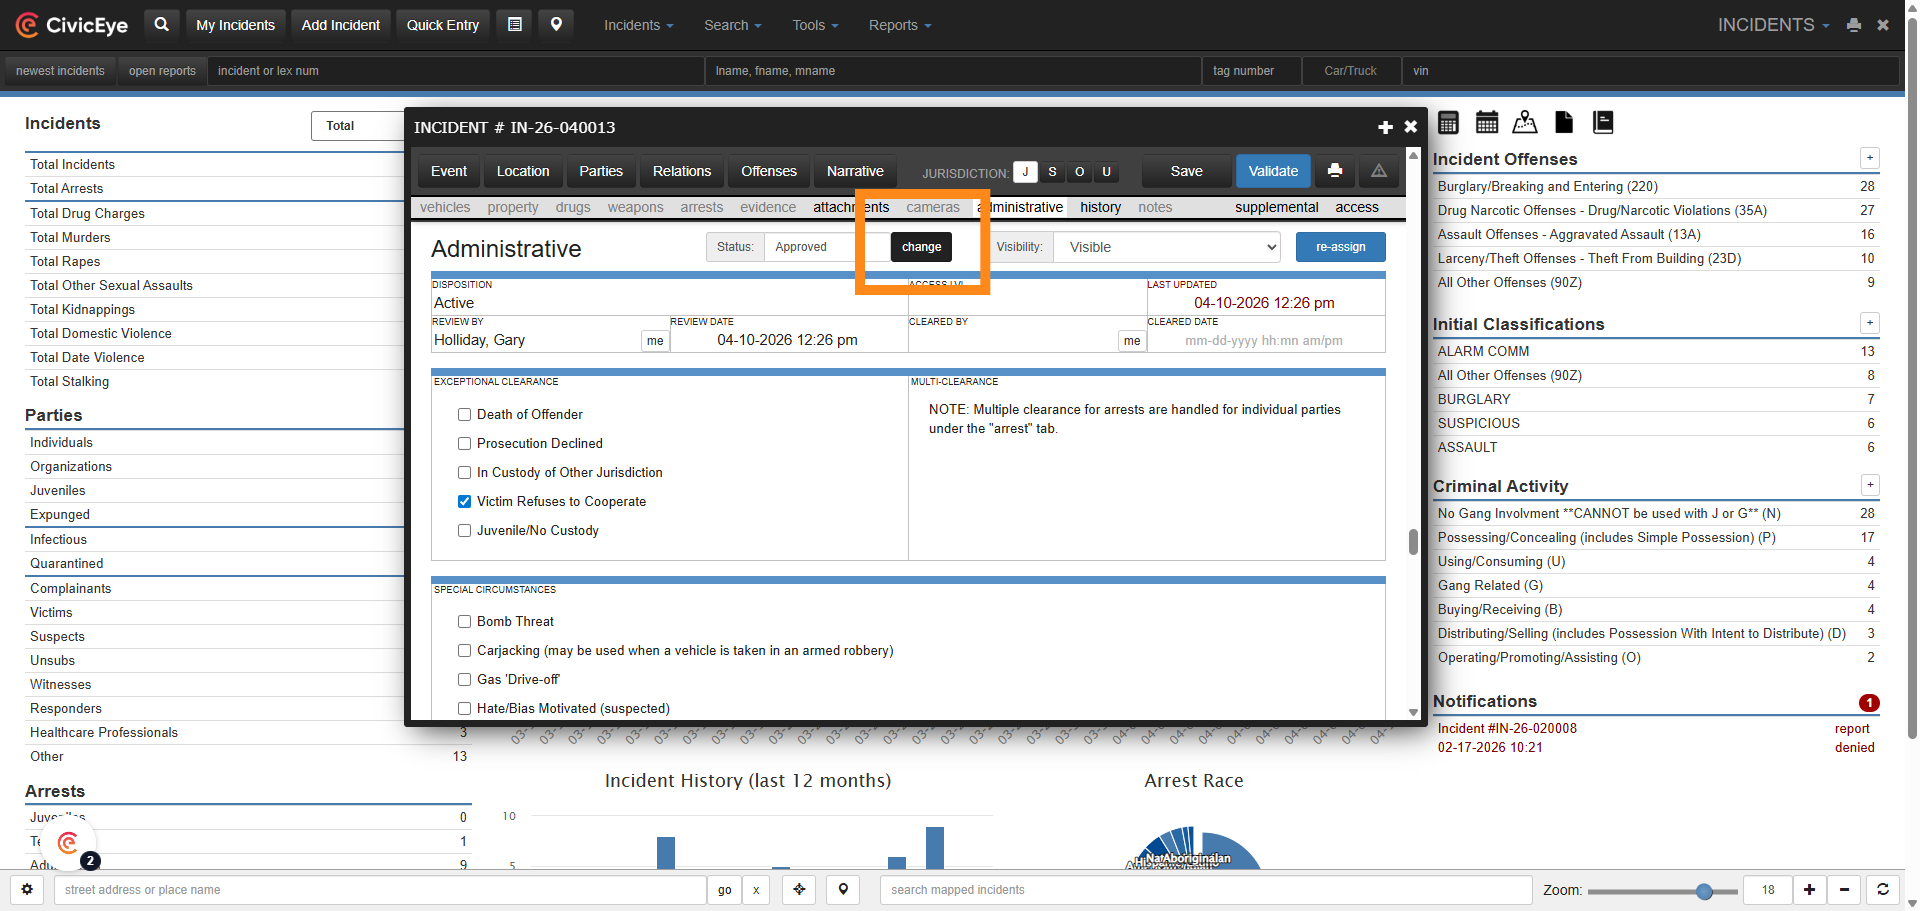Viewport: 1920px width, 911px height.
Task: Open the map-with-person icon on right panel
Action: (1525, 122)
